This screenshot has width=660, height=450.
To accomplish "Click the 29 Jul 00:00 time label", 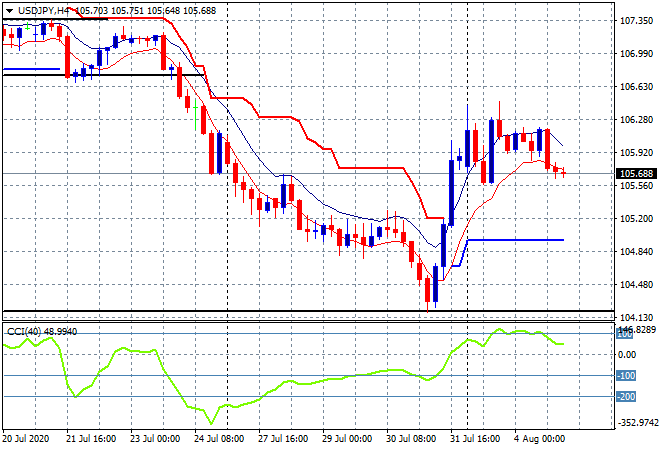I will [x=347, y=439].
